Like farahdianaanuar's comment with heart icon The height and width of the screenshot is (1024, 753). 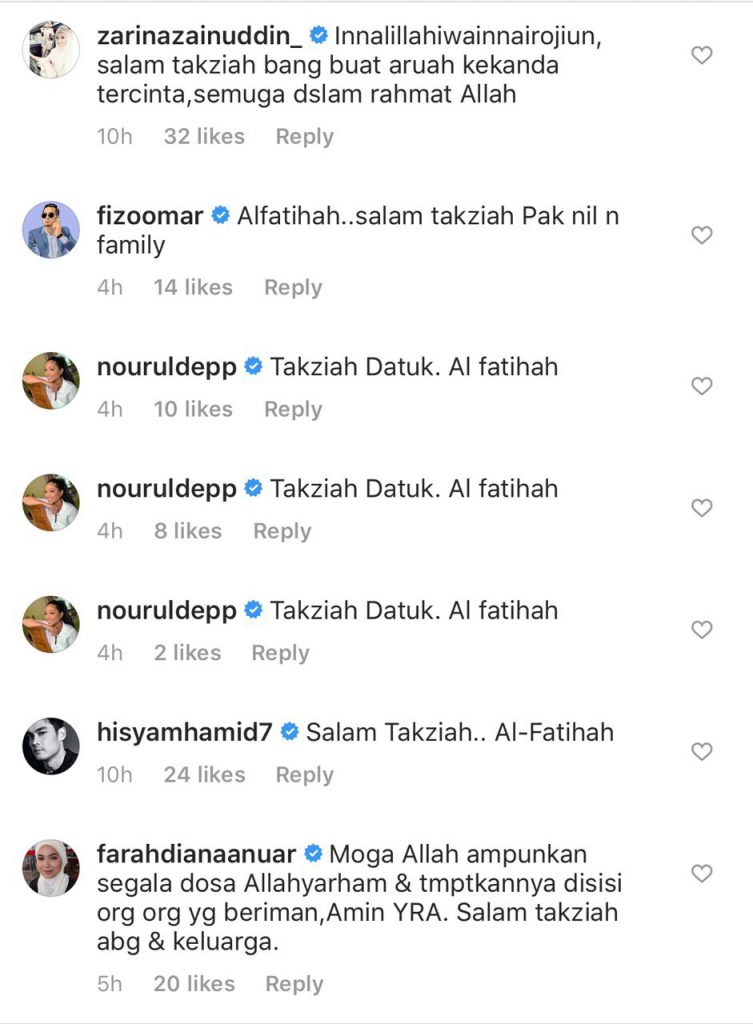701,873
